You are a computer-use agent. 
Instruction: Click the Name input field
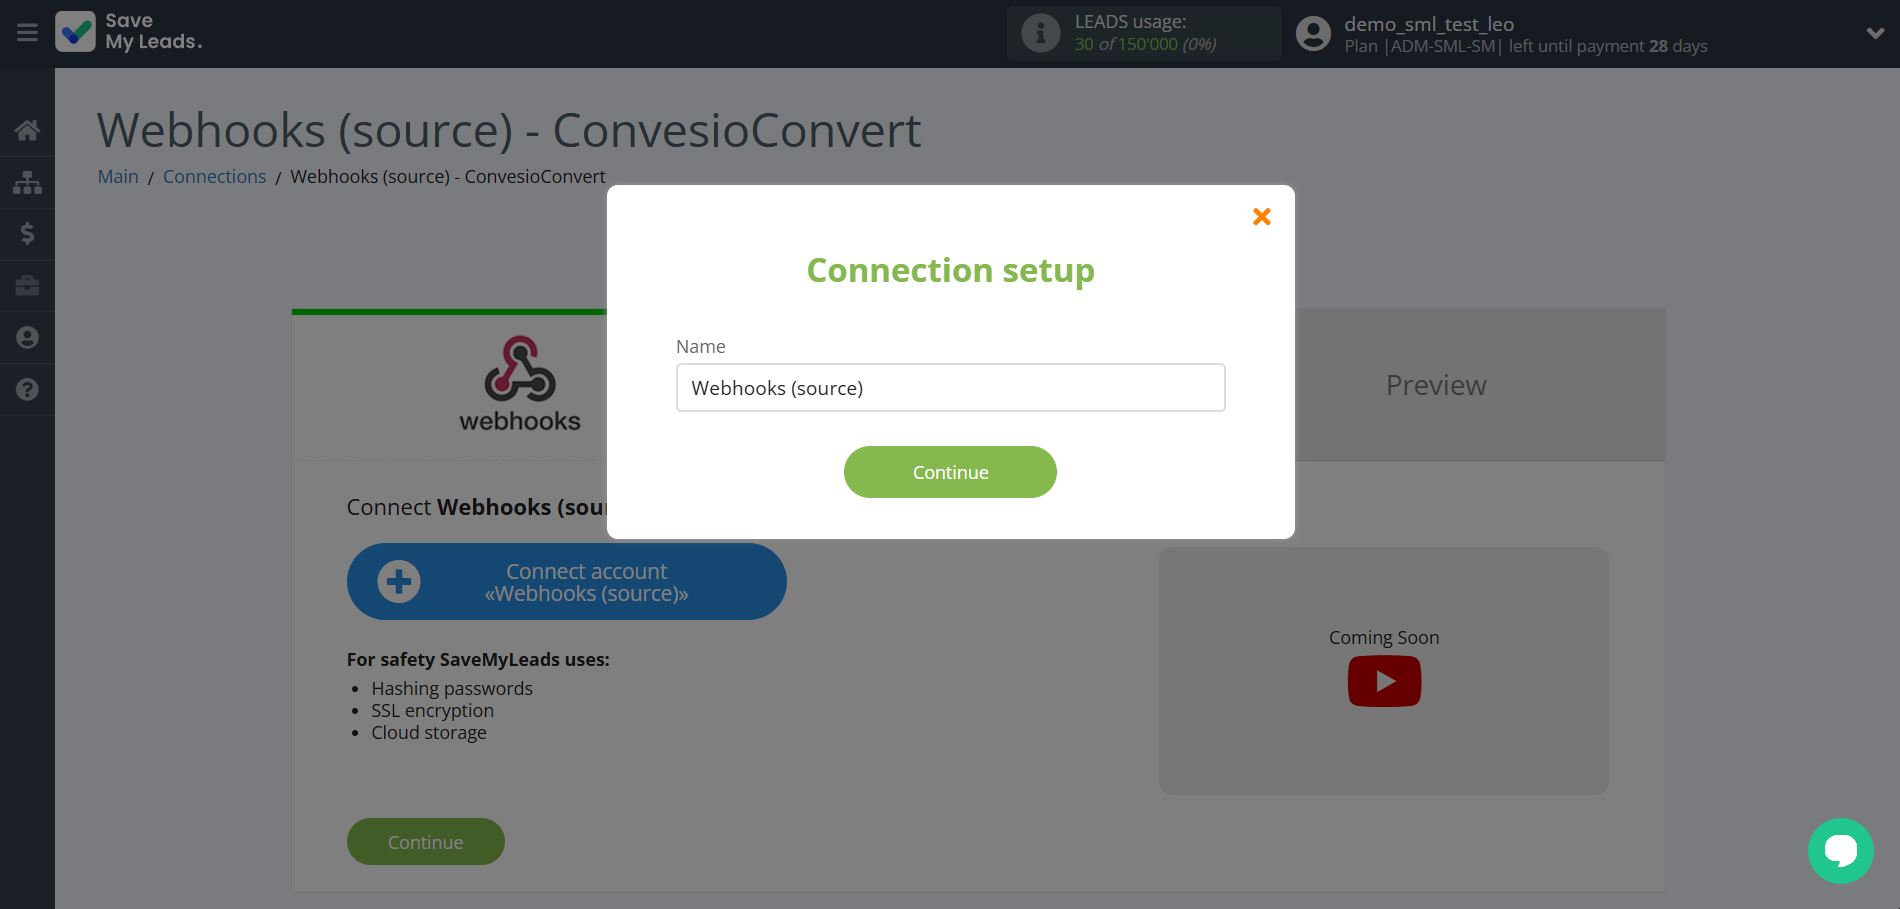coord(951,388)
